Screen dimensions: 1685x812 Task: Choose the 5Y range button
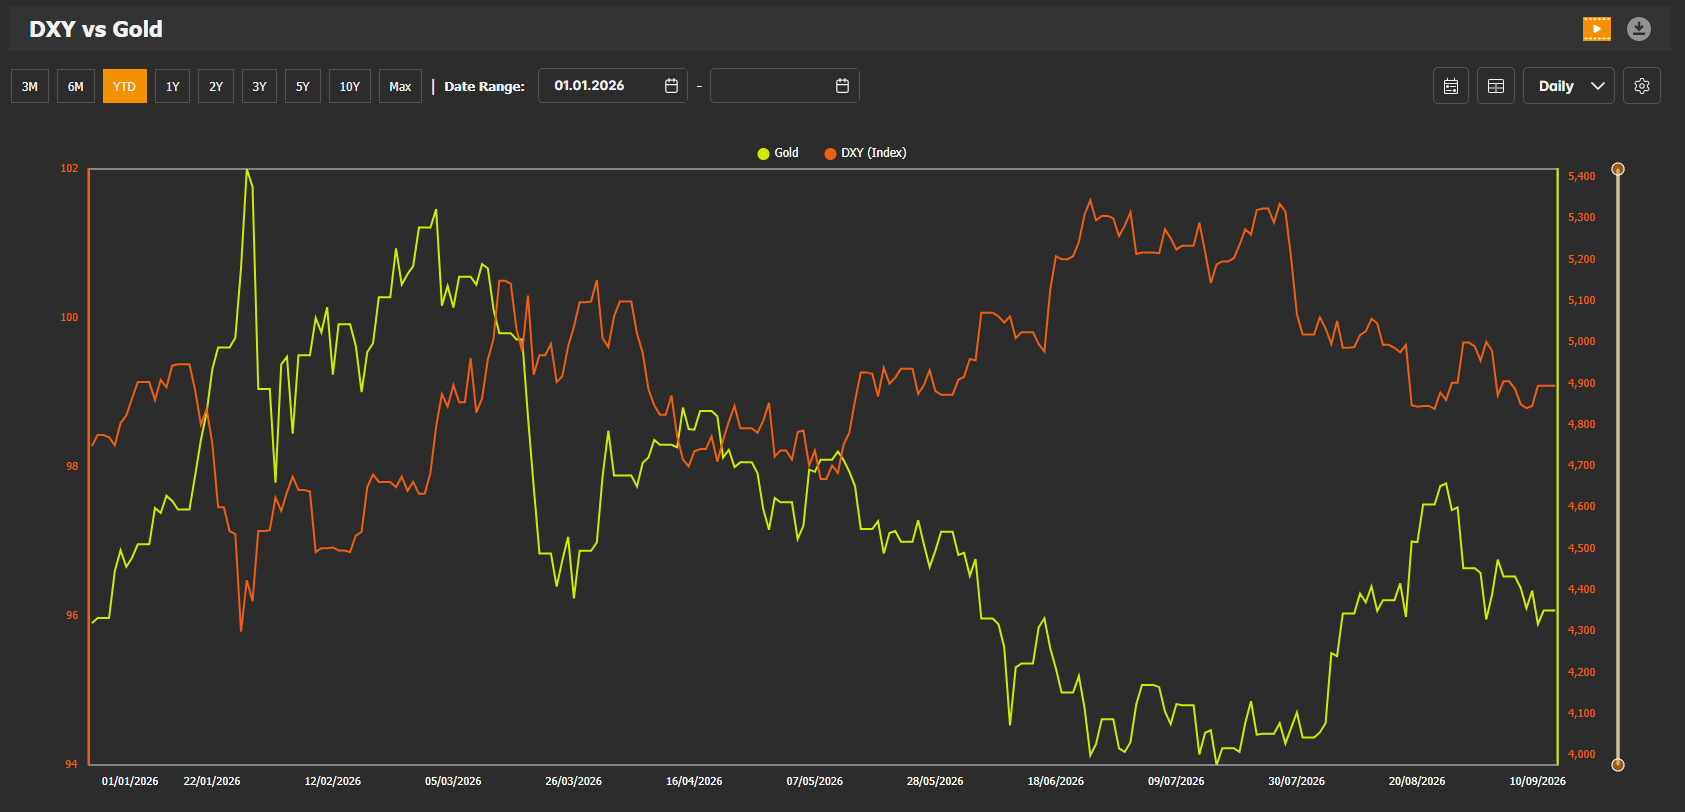point(303,86)
